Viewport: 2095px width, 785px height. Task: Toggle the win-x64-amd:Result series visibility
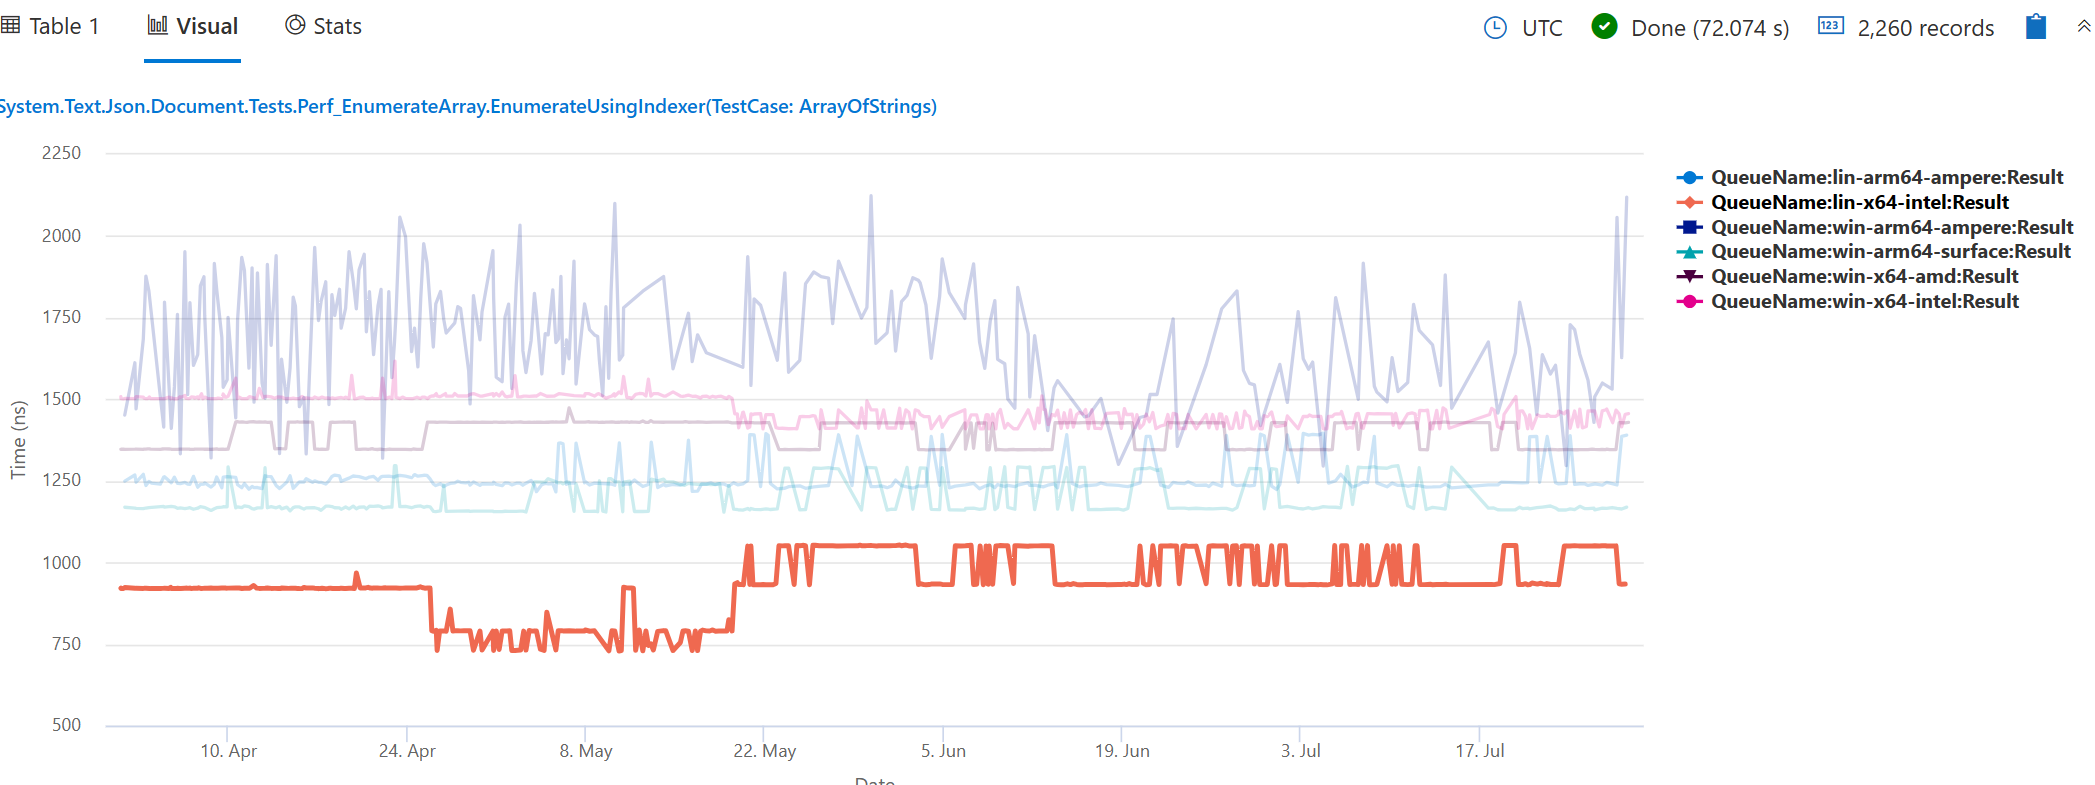tap(1865, 276)
